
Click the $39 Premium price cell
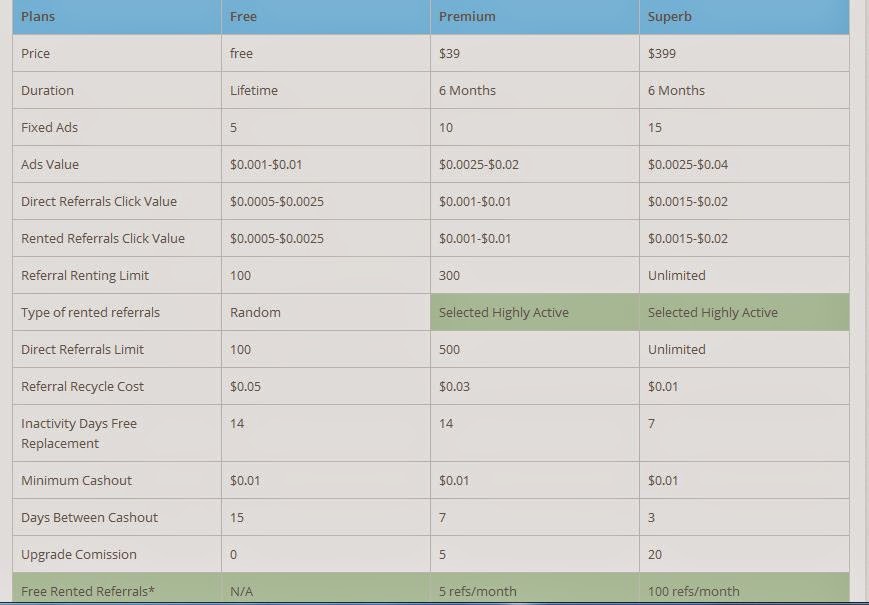pos(449,53)
